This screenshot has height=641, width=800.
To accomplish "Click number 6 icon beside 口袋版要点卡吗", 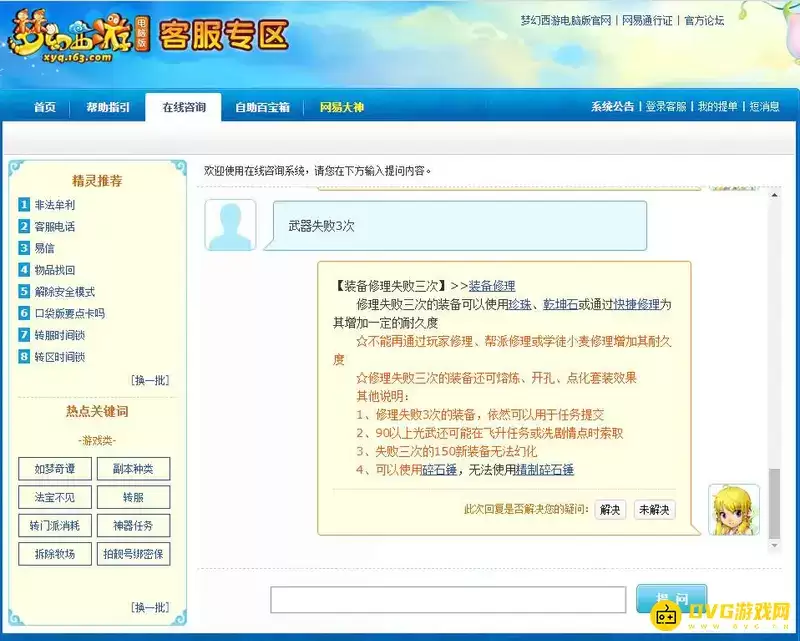I will pyautogui.click(x=24, y=313).
